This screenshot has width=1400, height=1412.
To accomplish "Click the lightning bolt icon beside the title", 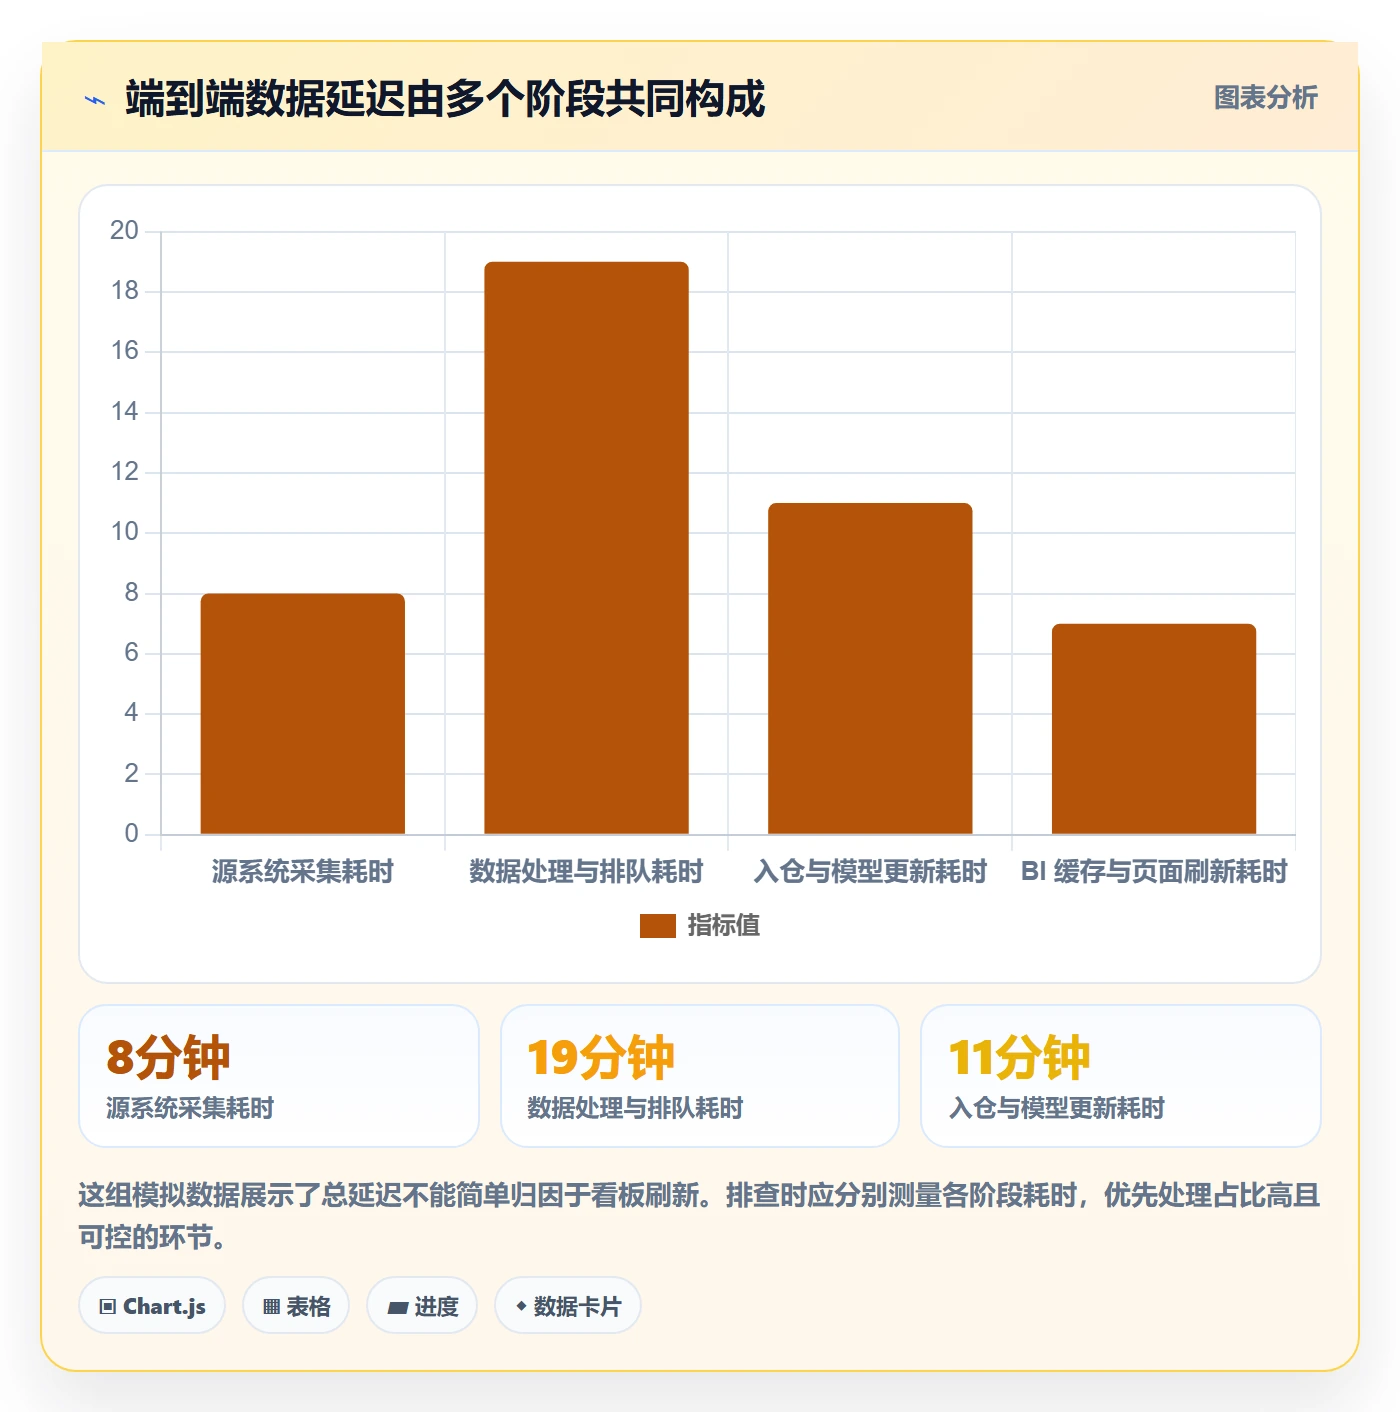I will coord(95,100).
